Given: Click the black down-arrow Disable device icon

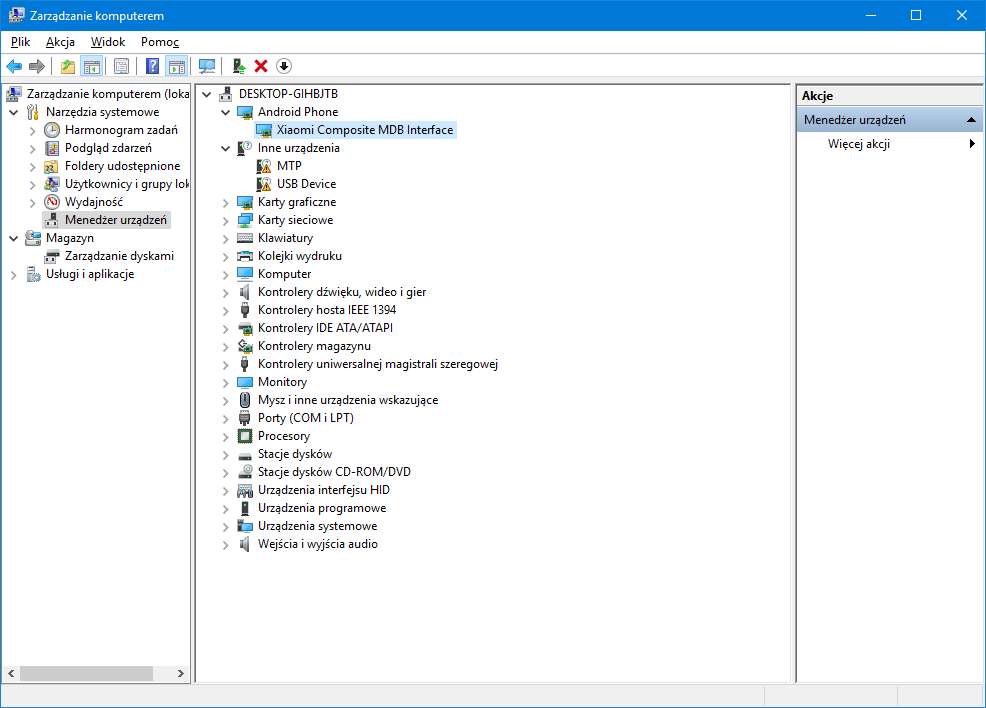Looking at the screenshot, I should 284,66.
